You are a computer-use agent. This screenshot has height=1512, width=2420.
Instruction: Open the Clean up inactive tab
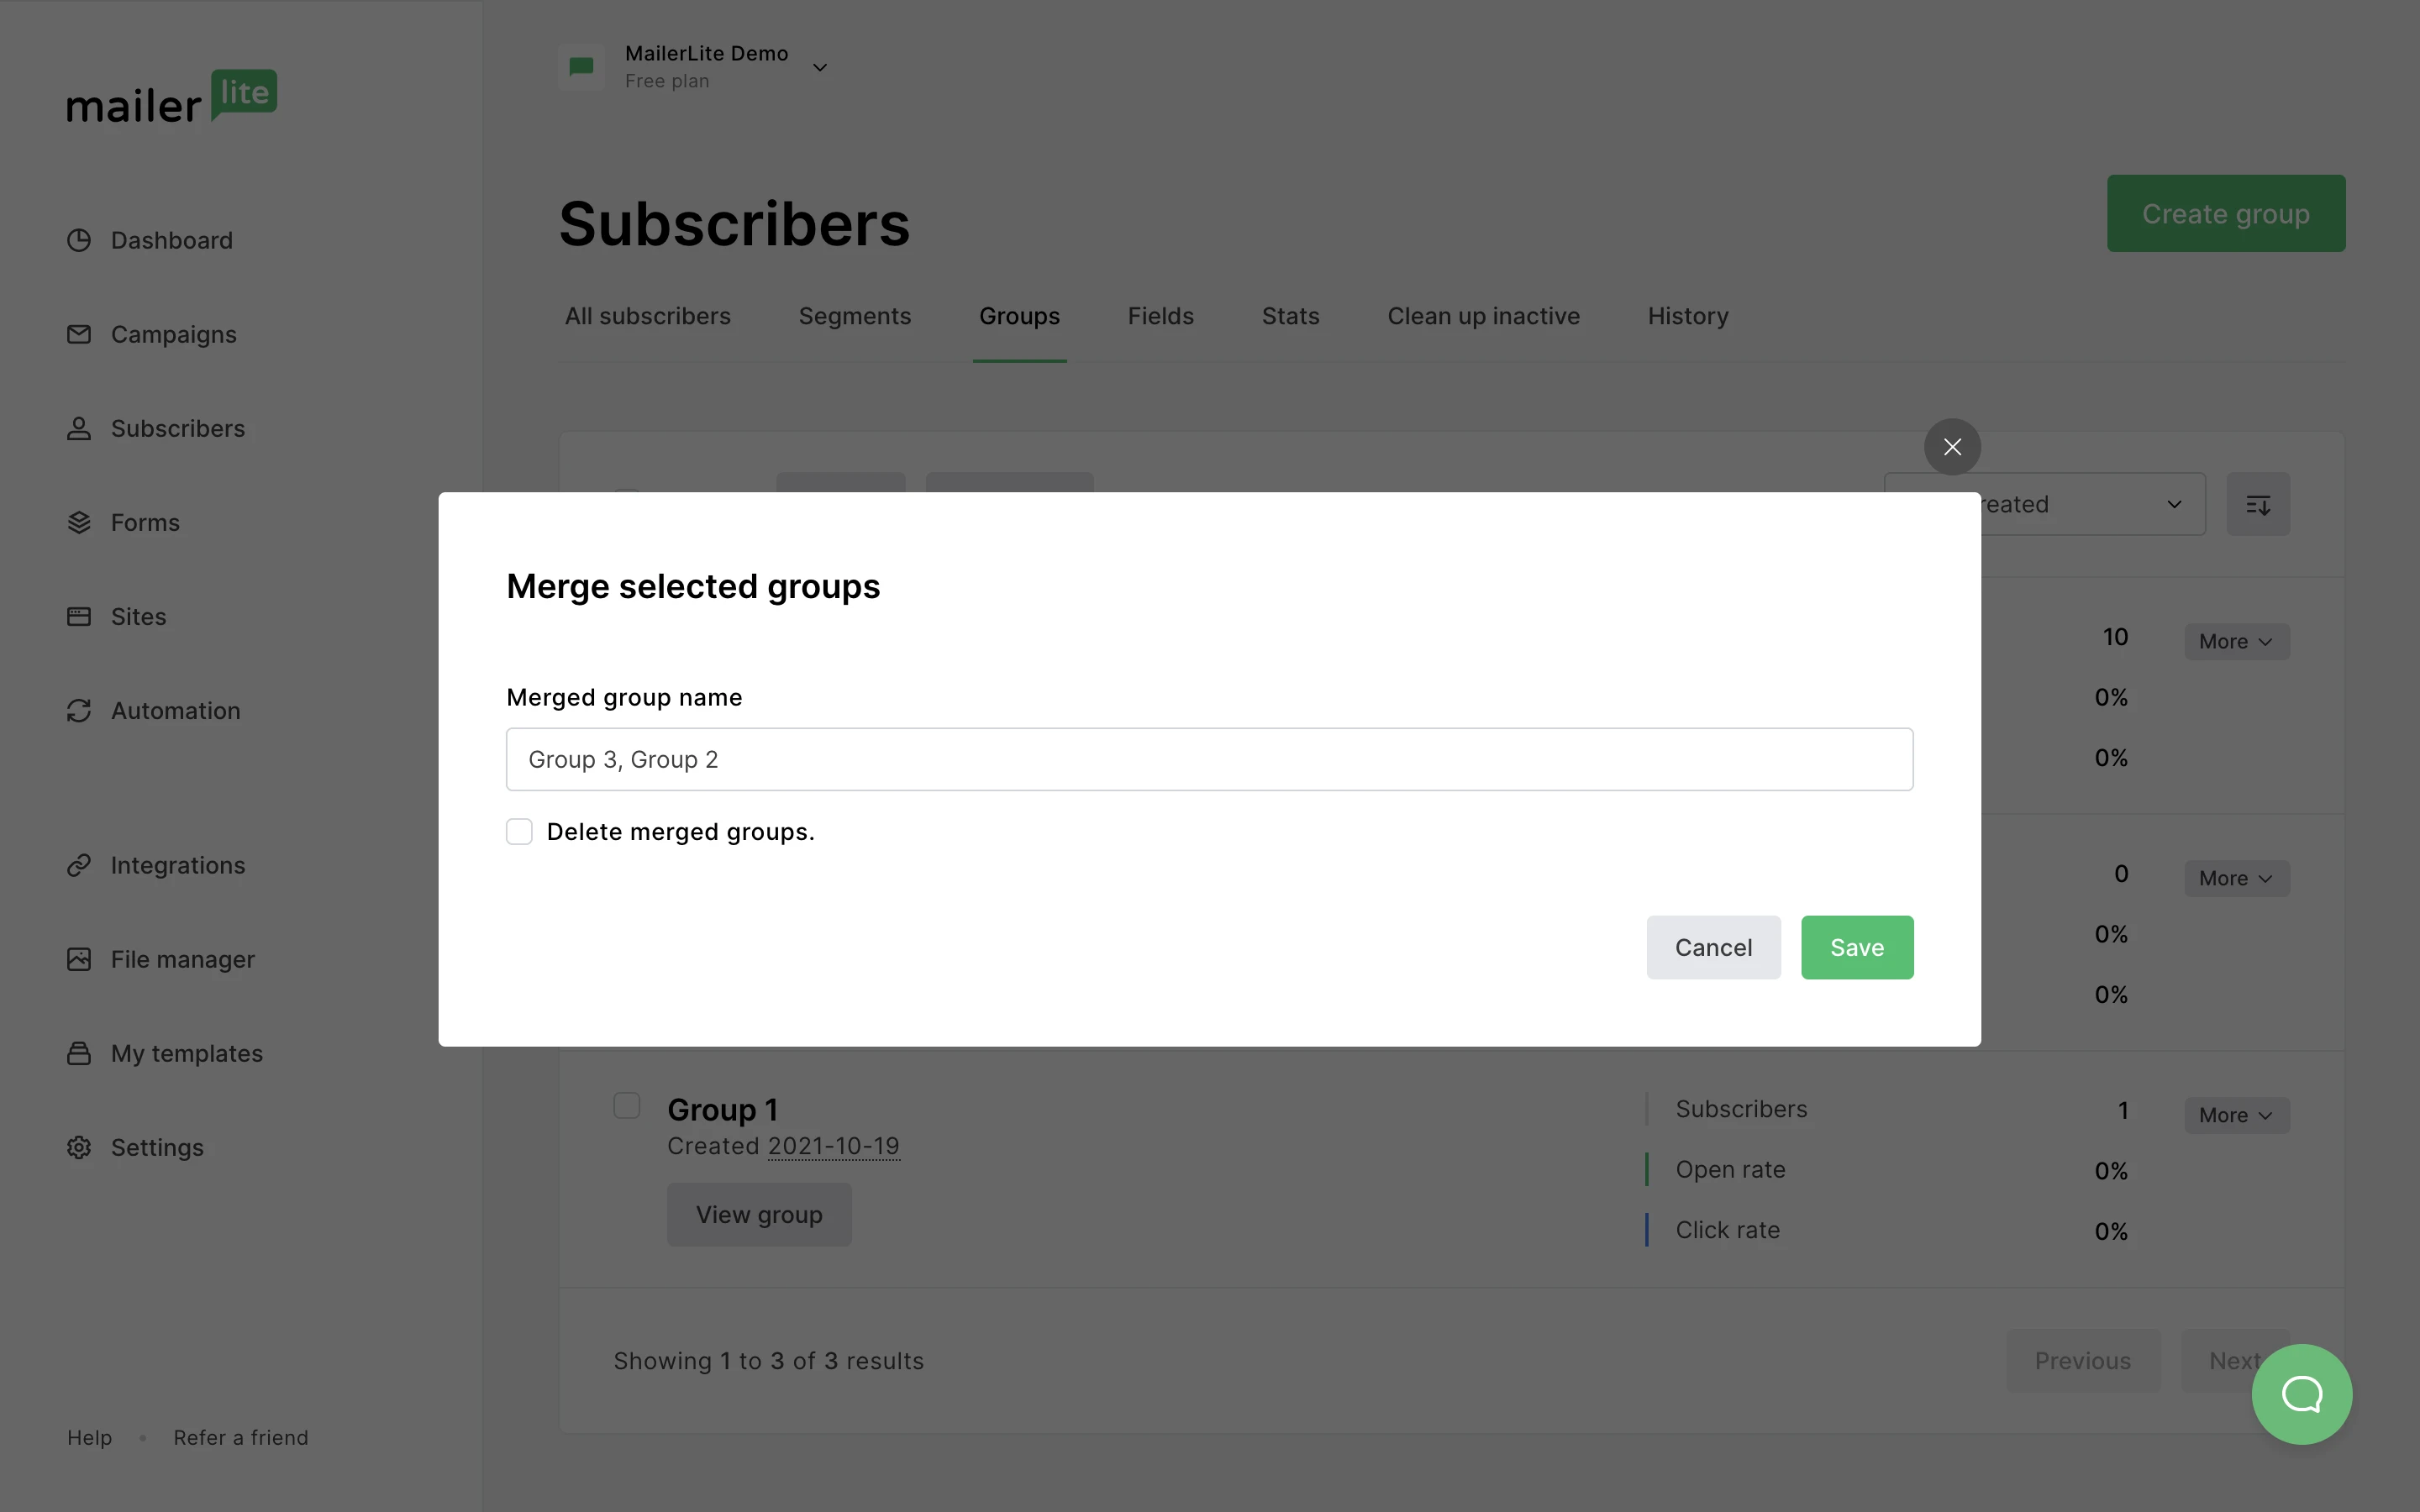(x=1483, y=317)
